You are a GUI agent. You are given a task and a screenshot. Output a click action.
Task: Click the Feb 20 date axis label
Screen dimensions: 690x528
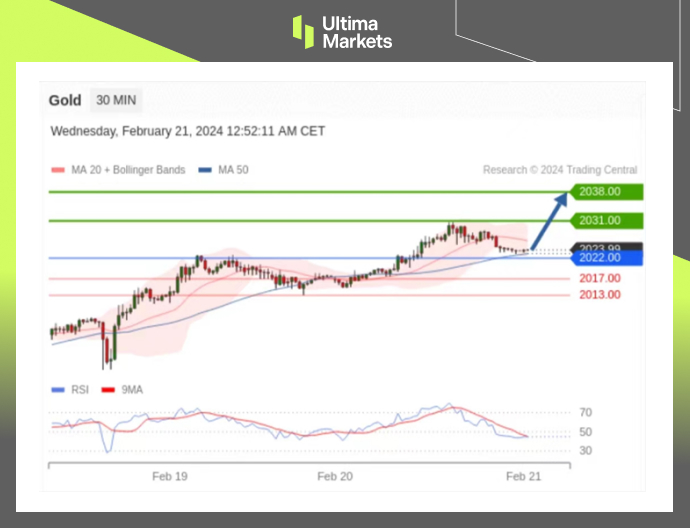pos(334,477)
